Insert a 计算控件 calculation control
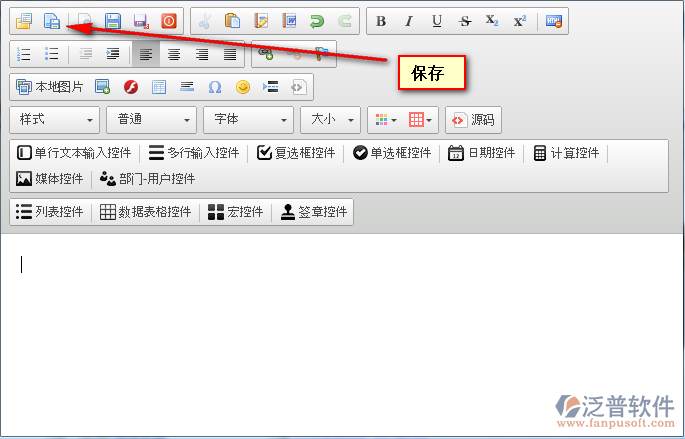Viewport: 685px width, 439px height. 566,153
